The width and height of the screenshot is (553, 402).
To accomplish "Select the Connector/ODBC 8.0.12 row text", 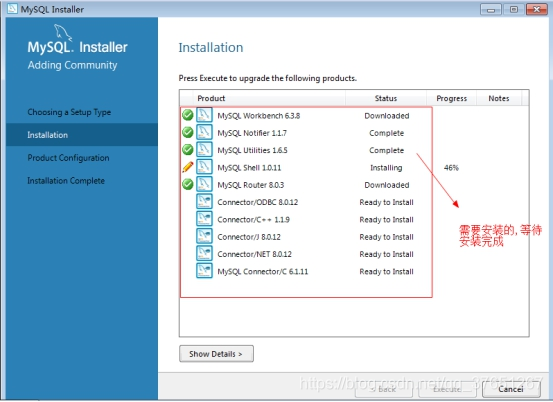I will (x=257, y=202).
